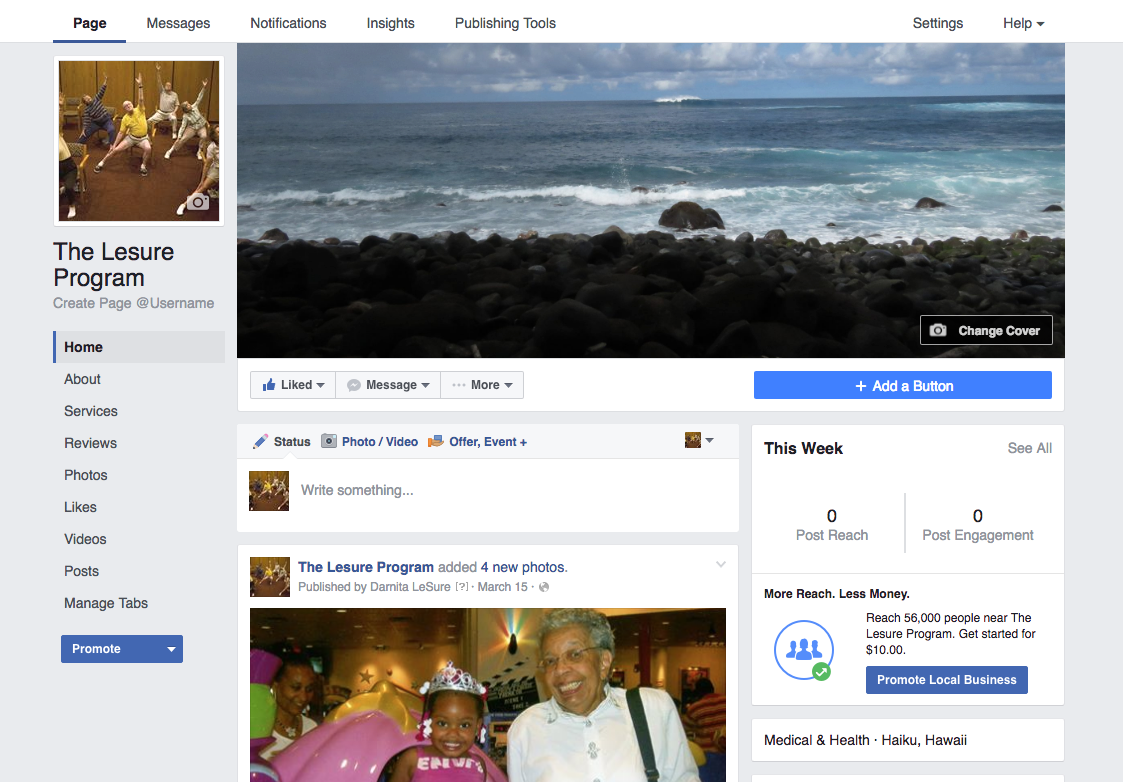Switch to the Page tab
This screenshot has height=782, width=1123.
pyautogui.click(x=90, y=23)
